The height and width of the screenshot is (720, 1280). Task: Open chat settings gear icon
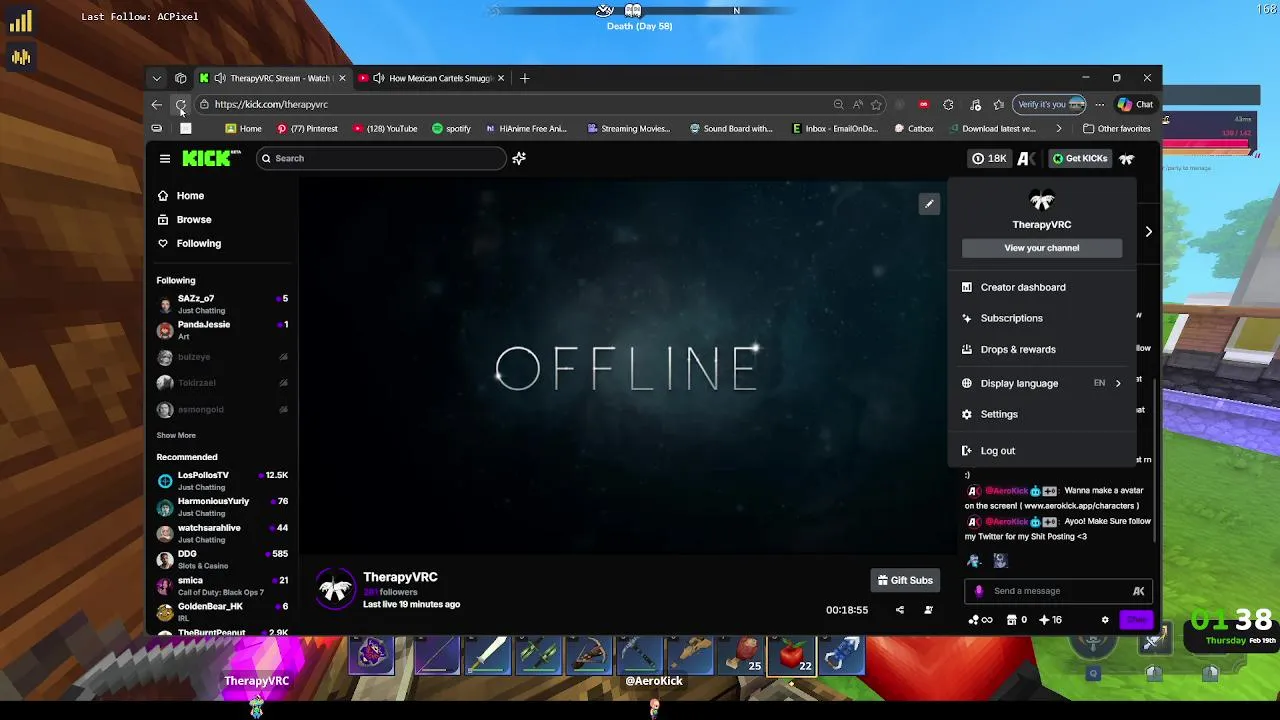tap(1105, 620)
